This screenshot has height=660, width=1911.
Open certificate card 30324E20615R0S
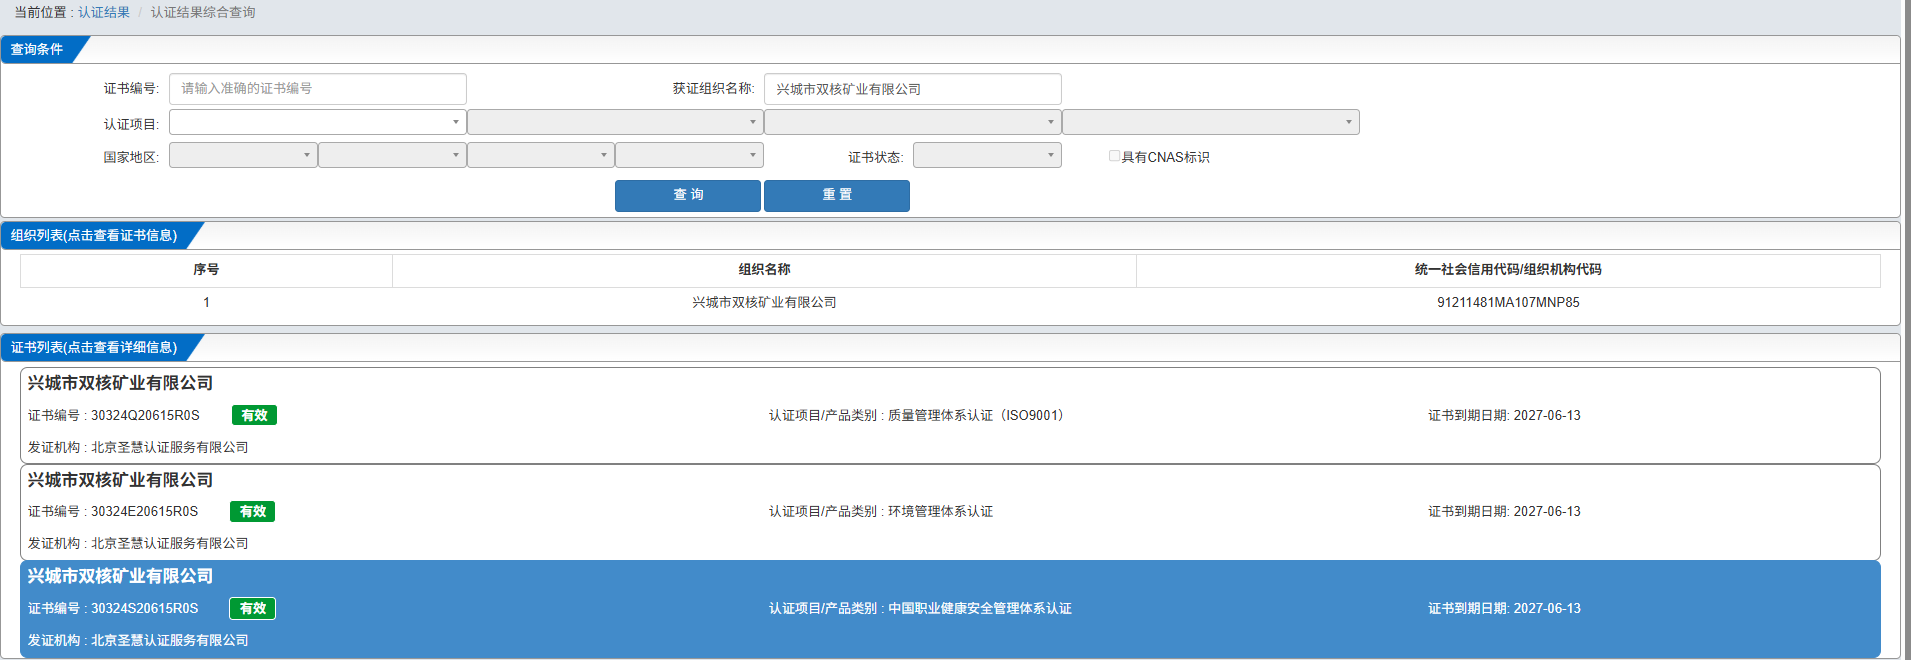(950, 512)
